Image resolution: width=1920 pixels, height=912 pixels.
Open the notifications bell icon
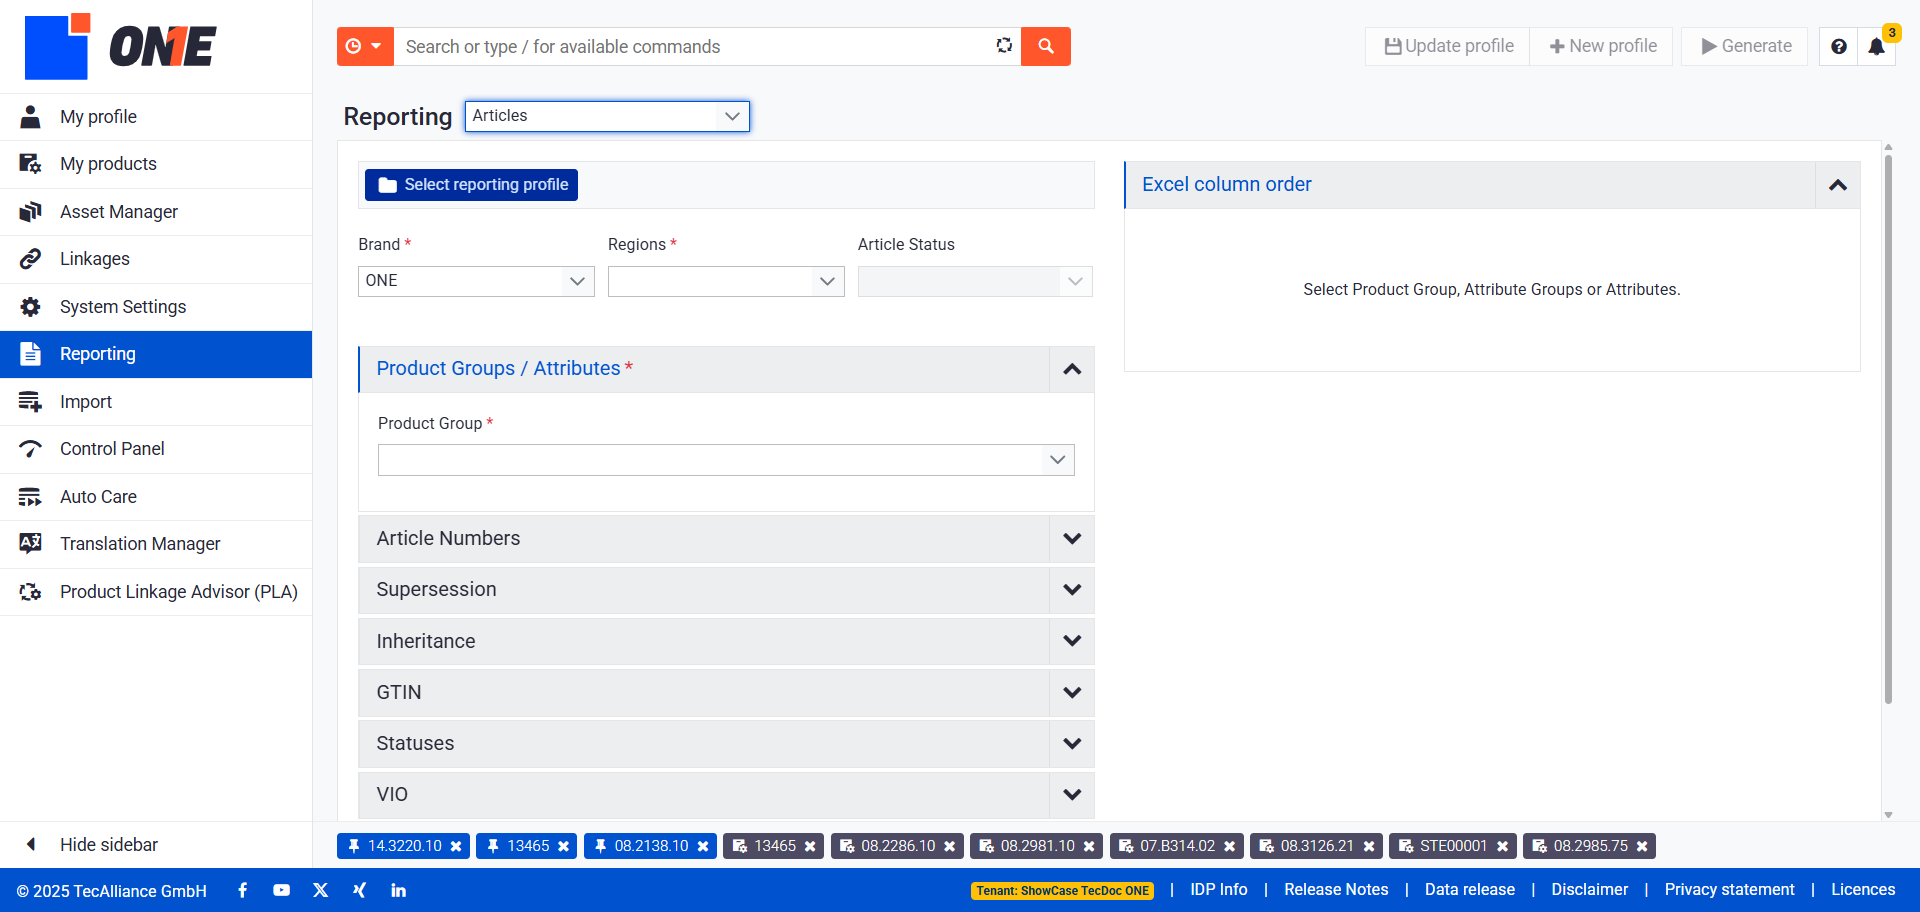(1877, 46)
